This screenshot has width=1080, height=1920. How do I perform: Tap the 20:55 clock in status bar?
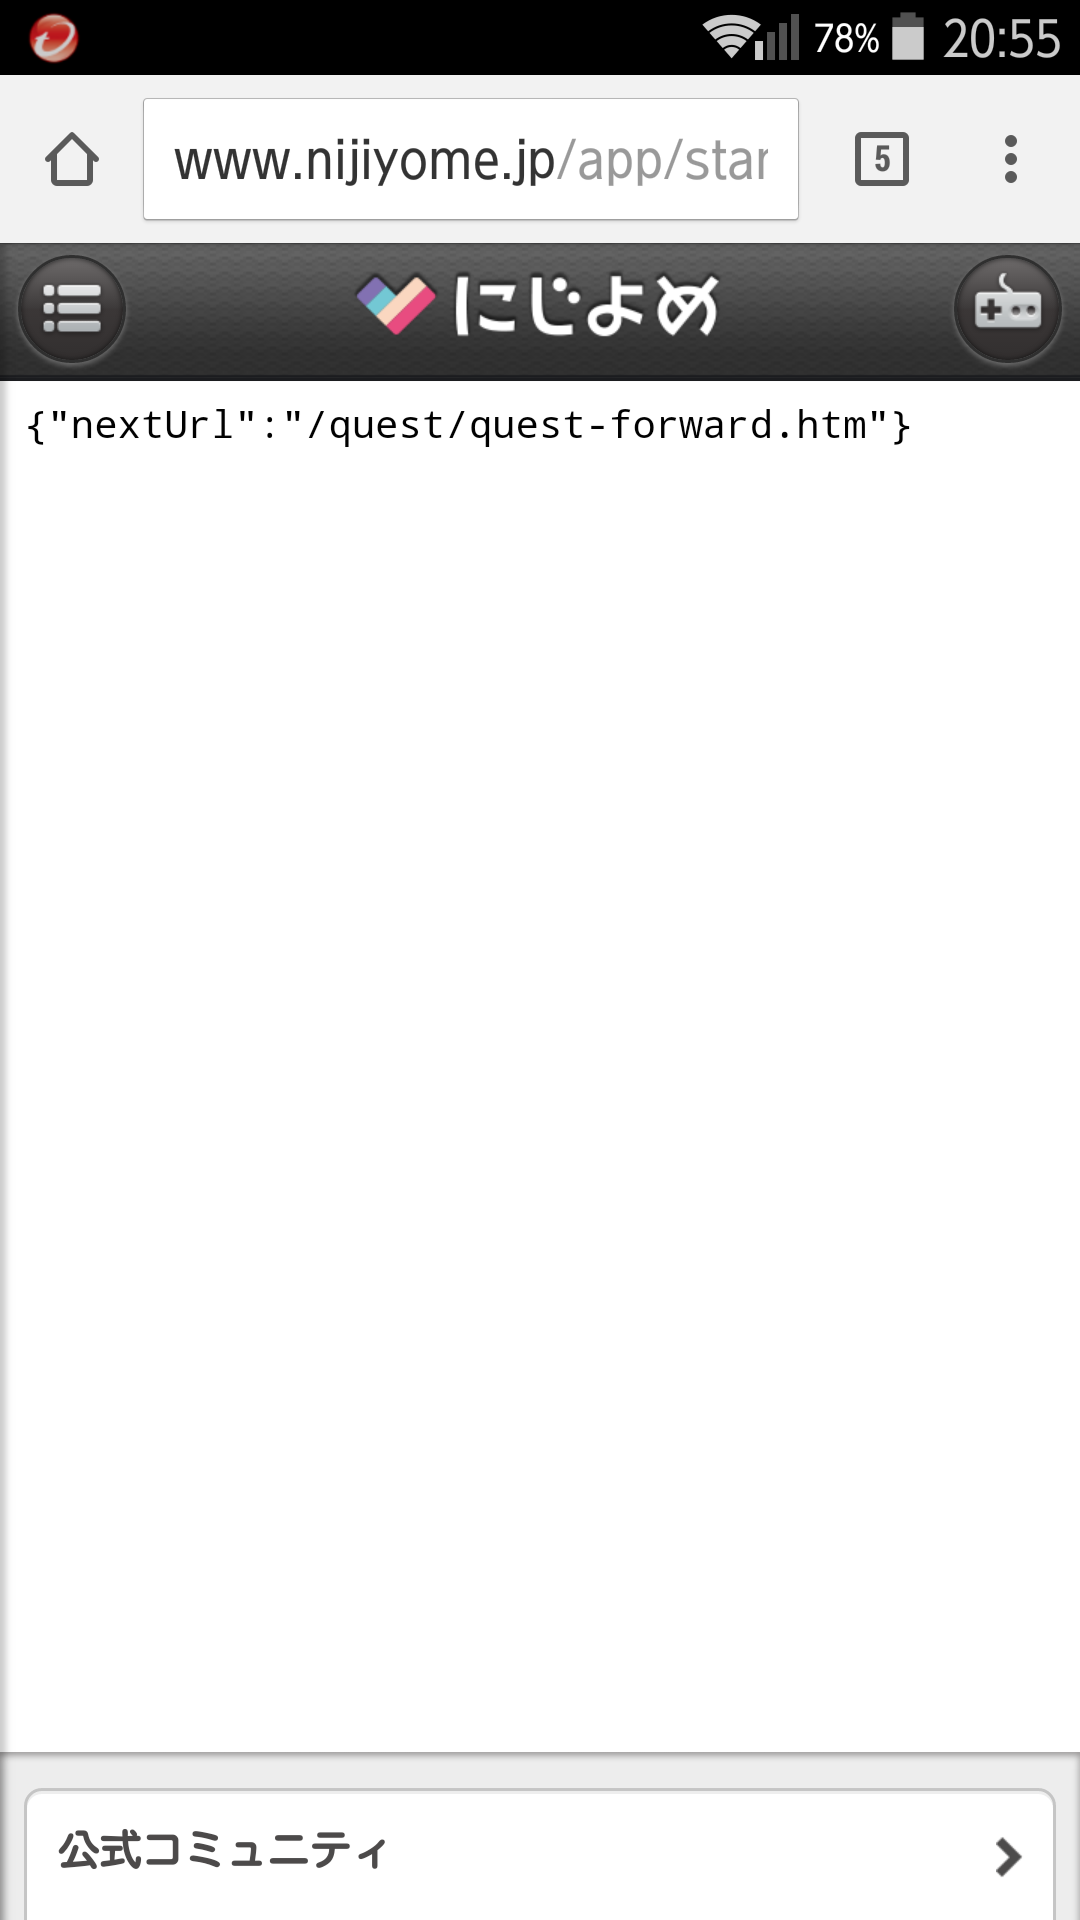pyautogui.click(x=1001, y=39)
